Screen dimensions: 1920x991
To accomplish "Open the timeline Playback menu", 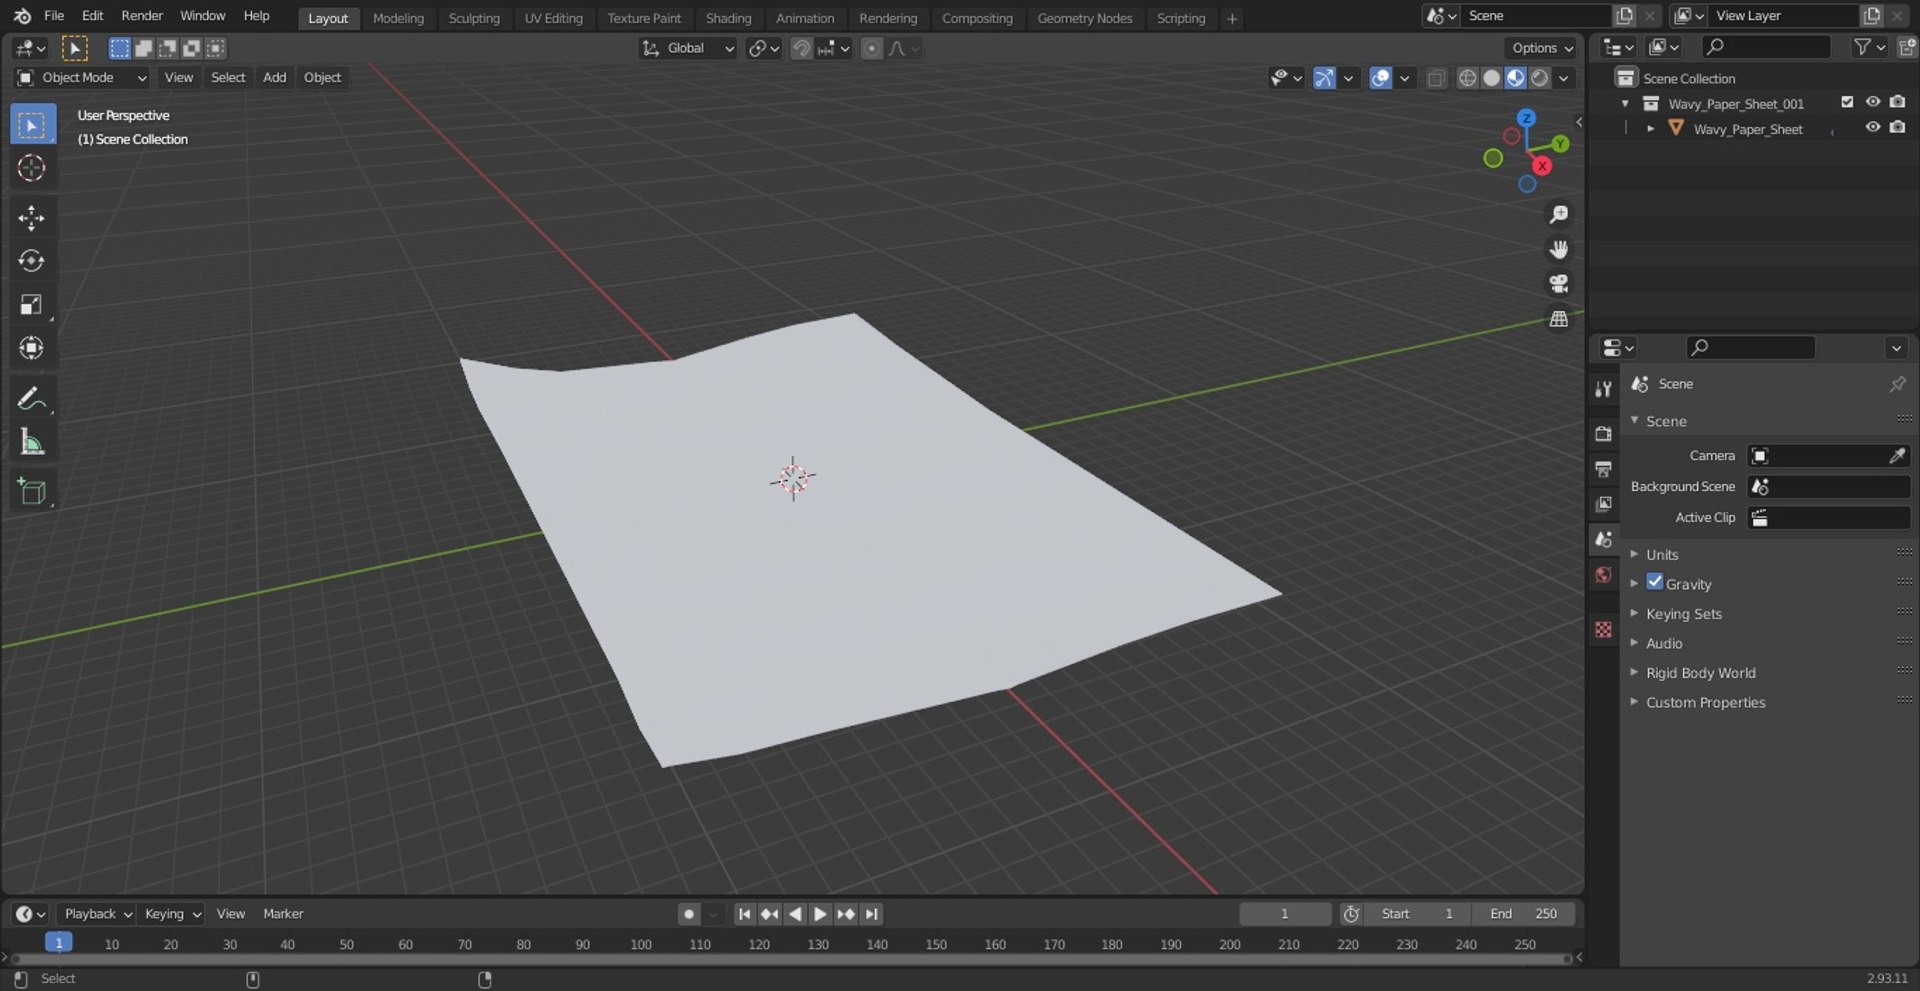I will pyautogui.click(x=97, y=914).
